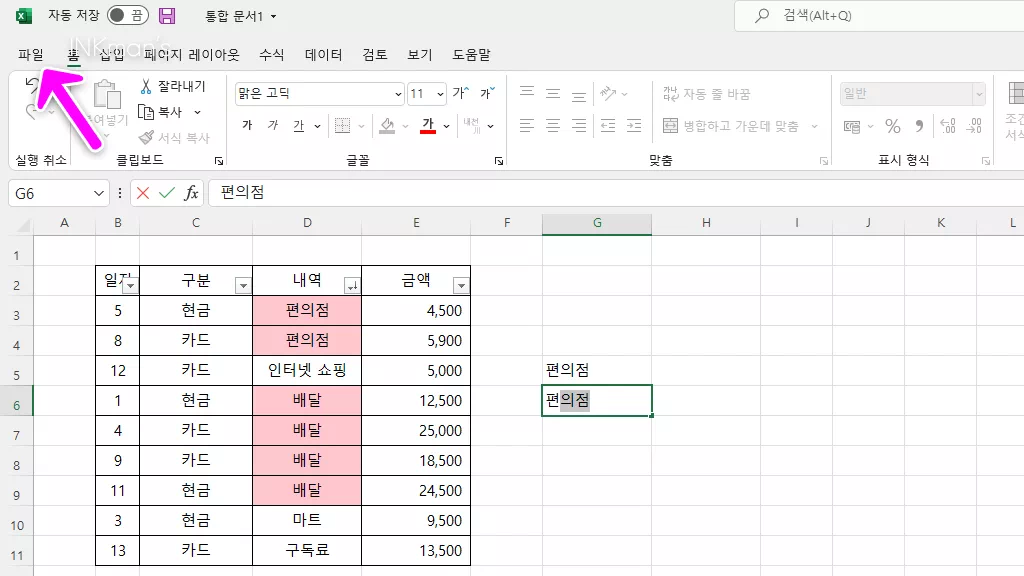Click align right icon
The image size is (1024, 576).
(579, 125)
